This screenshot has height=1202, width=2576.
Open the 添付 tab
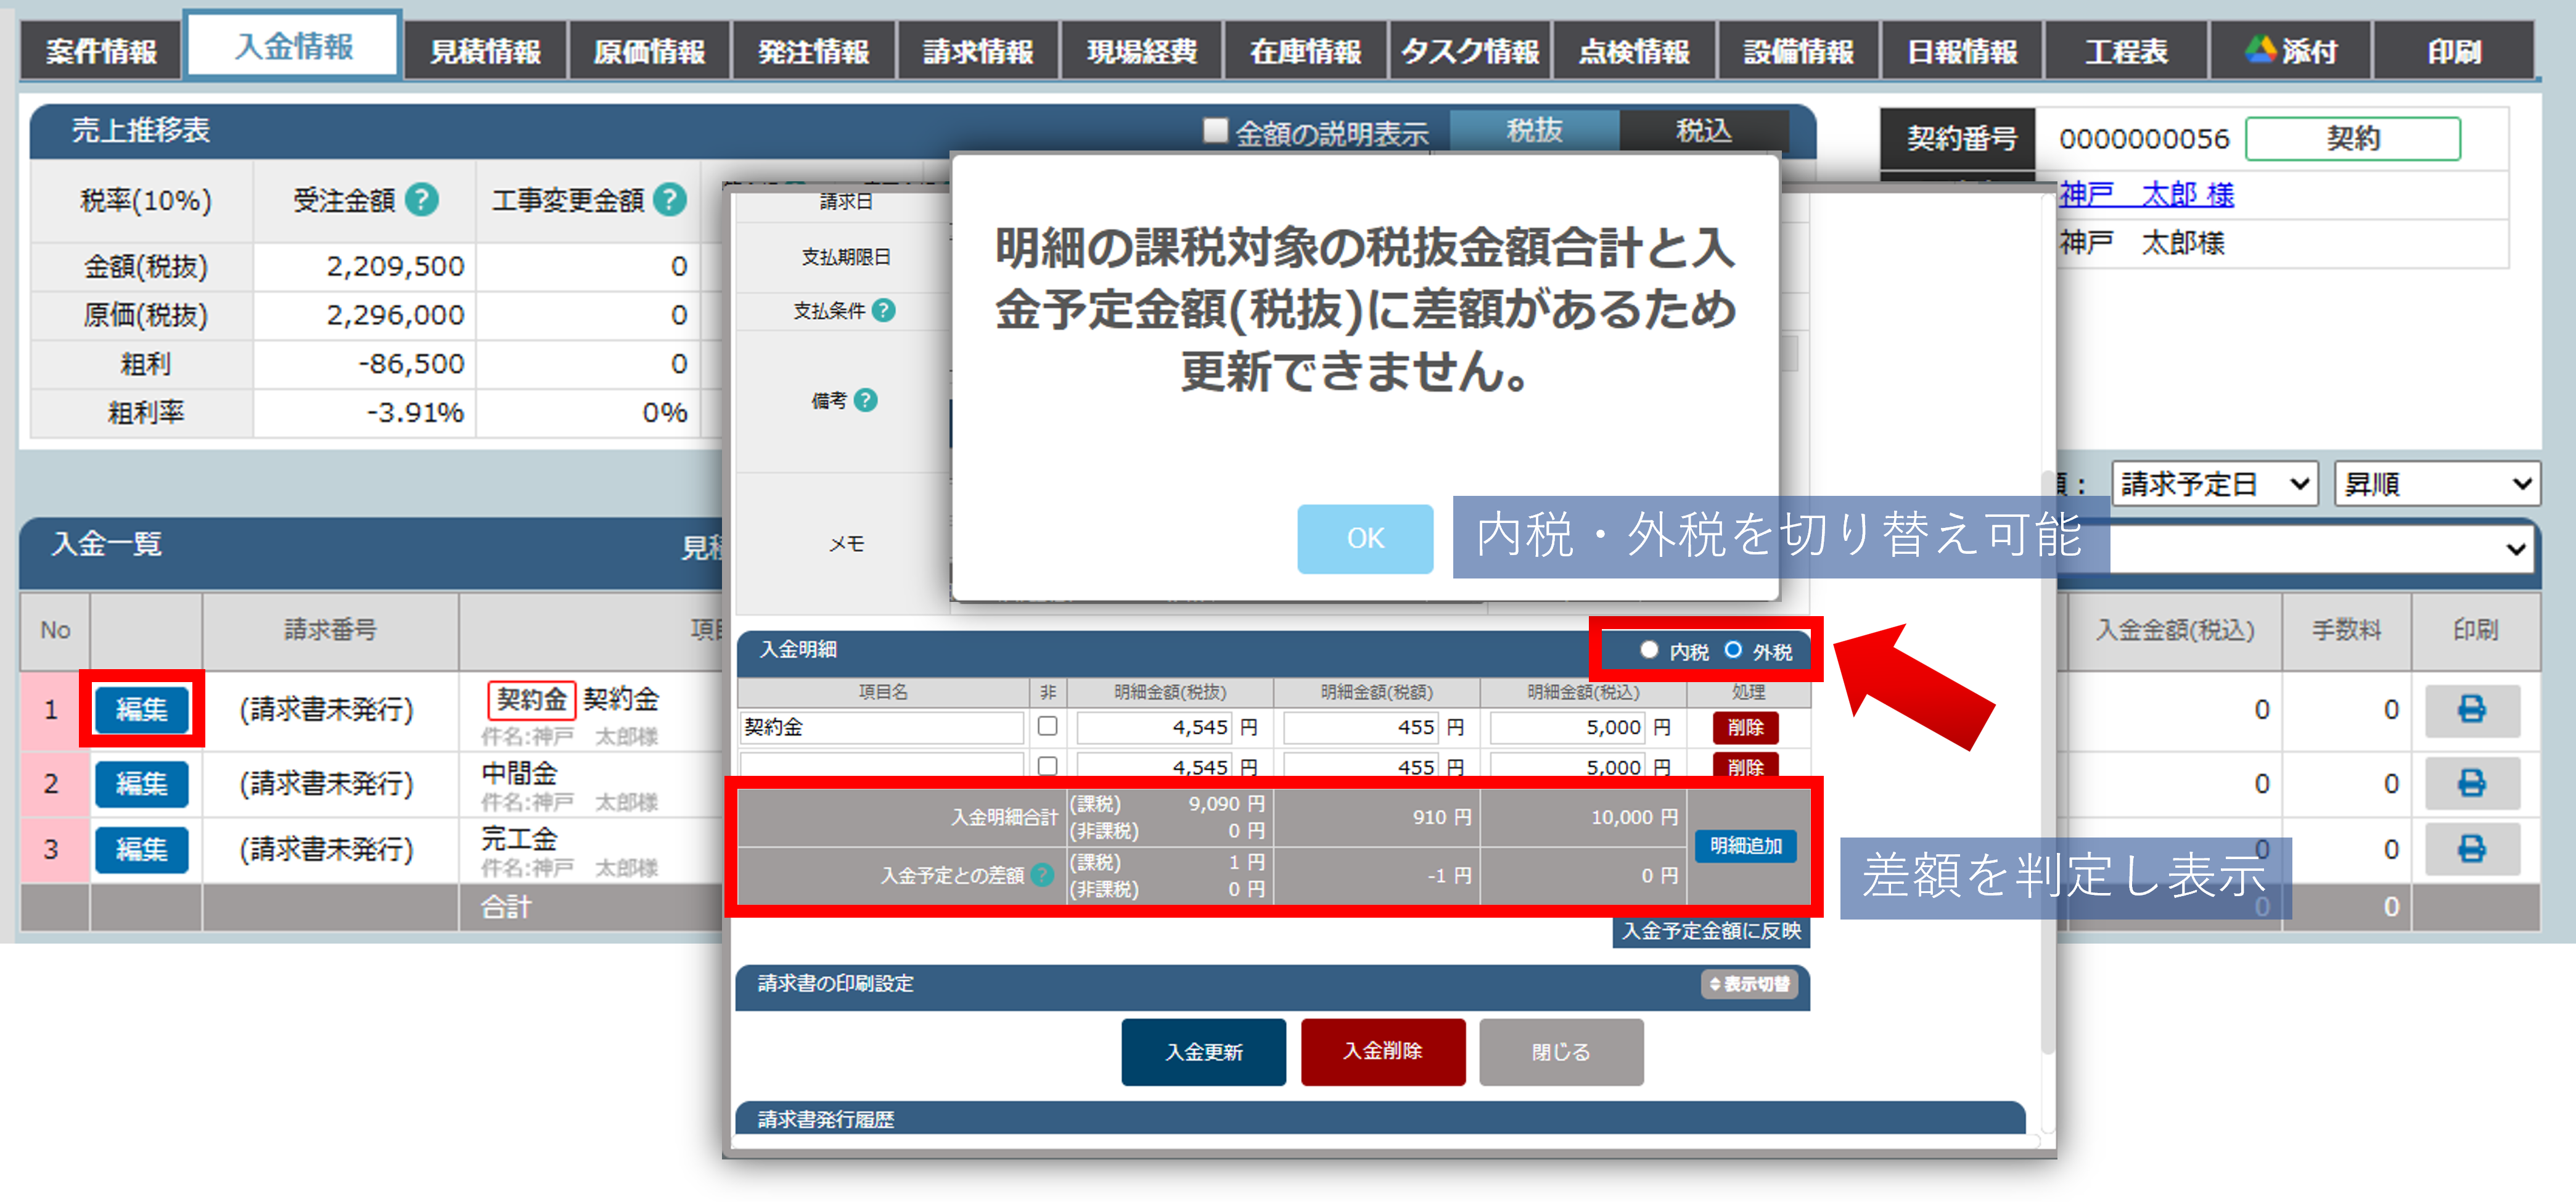2290,51
